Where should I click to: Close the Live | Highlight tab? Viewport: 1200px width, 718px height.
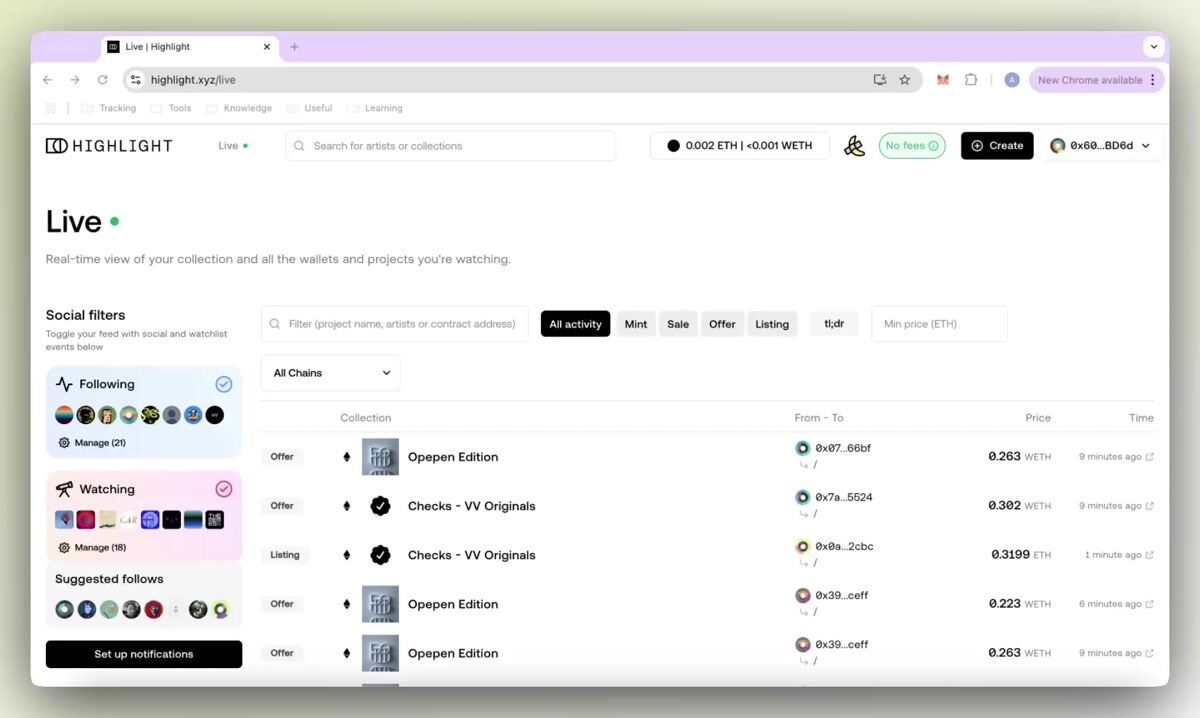267,47
